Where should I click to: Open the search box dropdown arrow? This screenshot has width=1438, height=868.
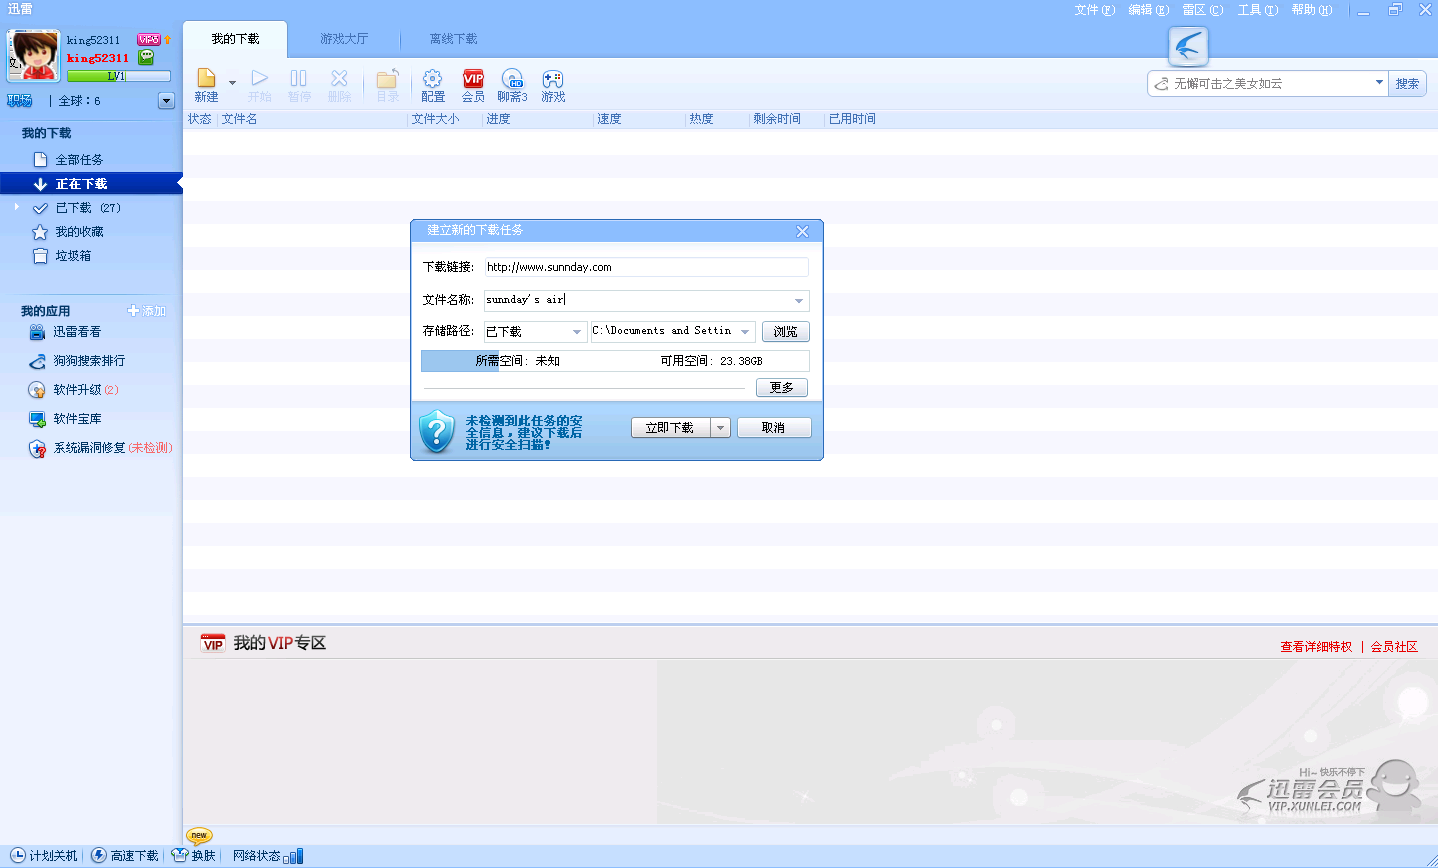tap(1380, 83)
